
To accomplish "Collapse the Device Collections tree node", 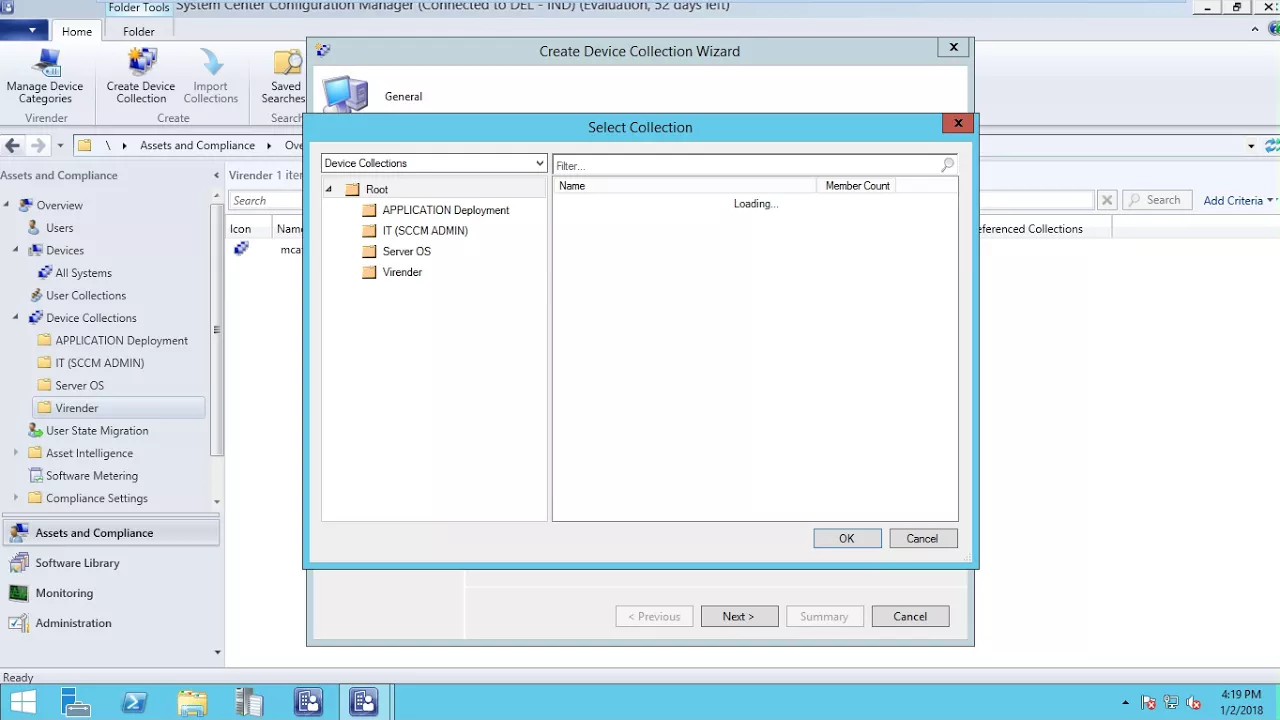I will [15, 318].
